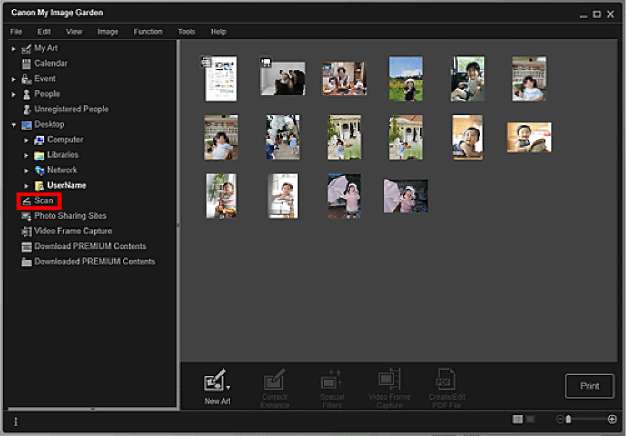Switch to thumbnail view mode
This screenshot has width=626, height=436.
coord(517,419)
